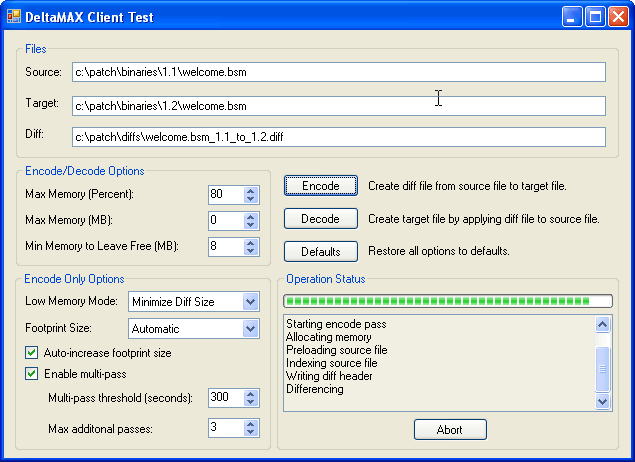Viewport: 635px width, 462px height.
Task: Increase Max Memory (Percent) with up arrow
Action: (x=251, y=191)
